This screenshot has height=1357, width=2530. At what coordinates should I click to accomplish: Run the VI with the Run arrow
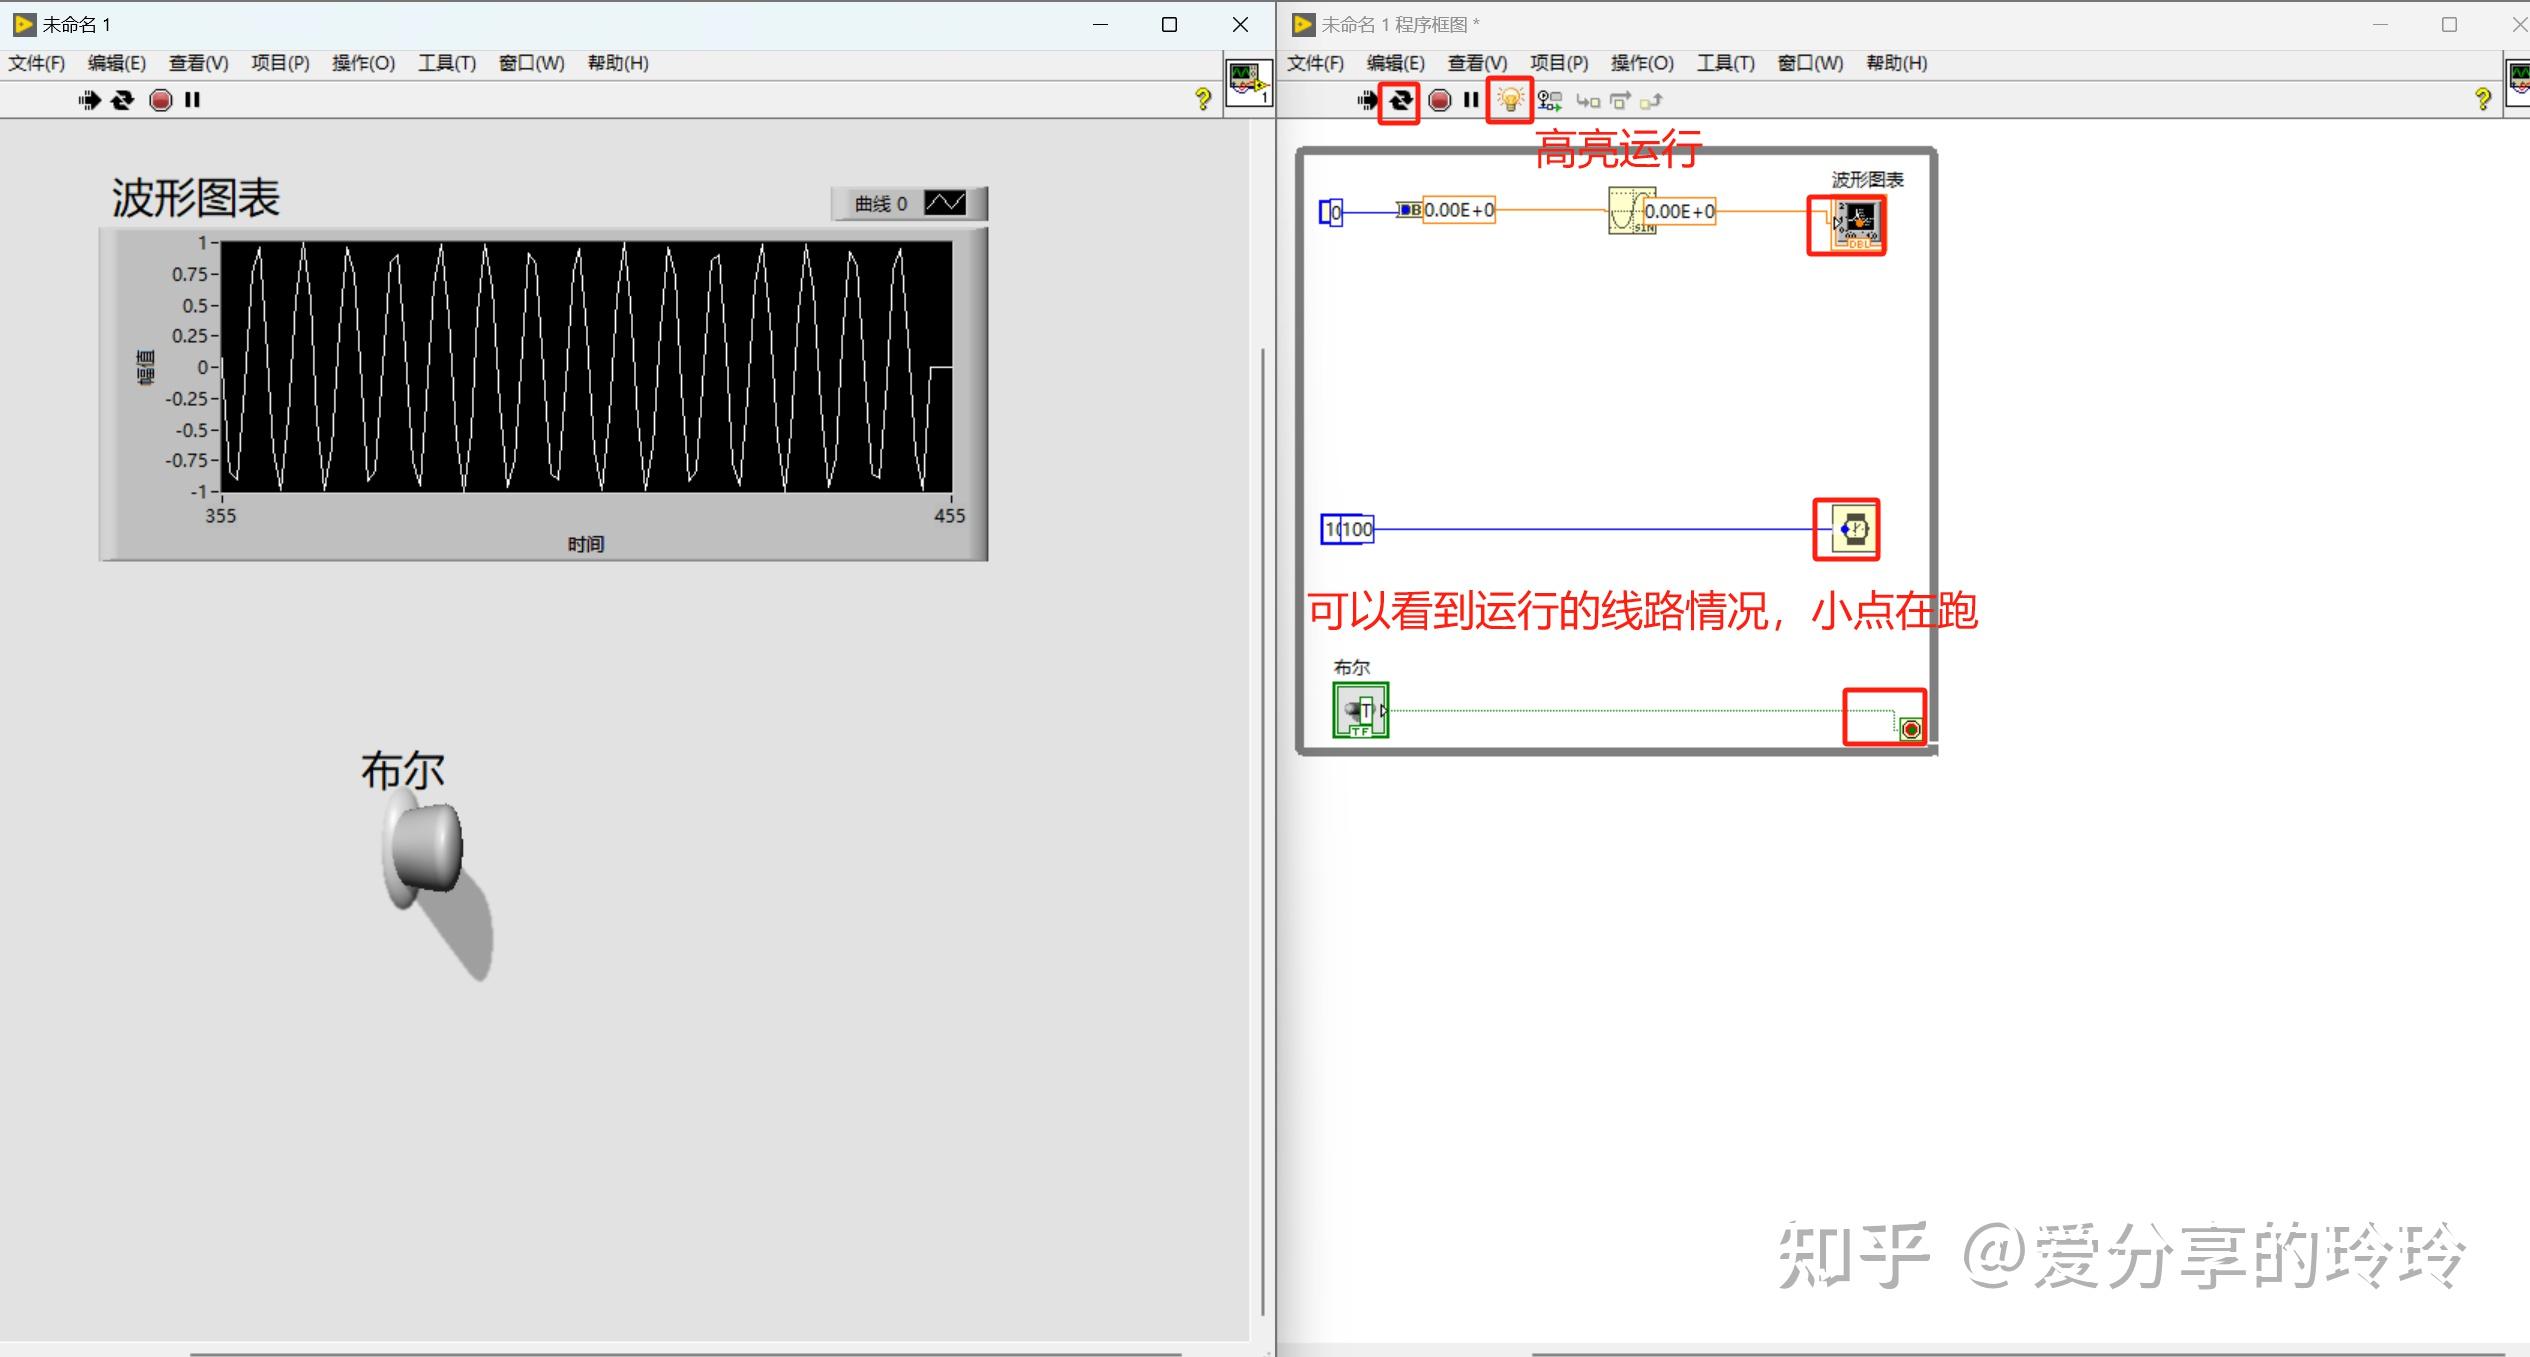pyautogui.click(x=89, y=99)
